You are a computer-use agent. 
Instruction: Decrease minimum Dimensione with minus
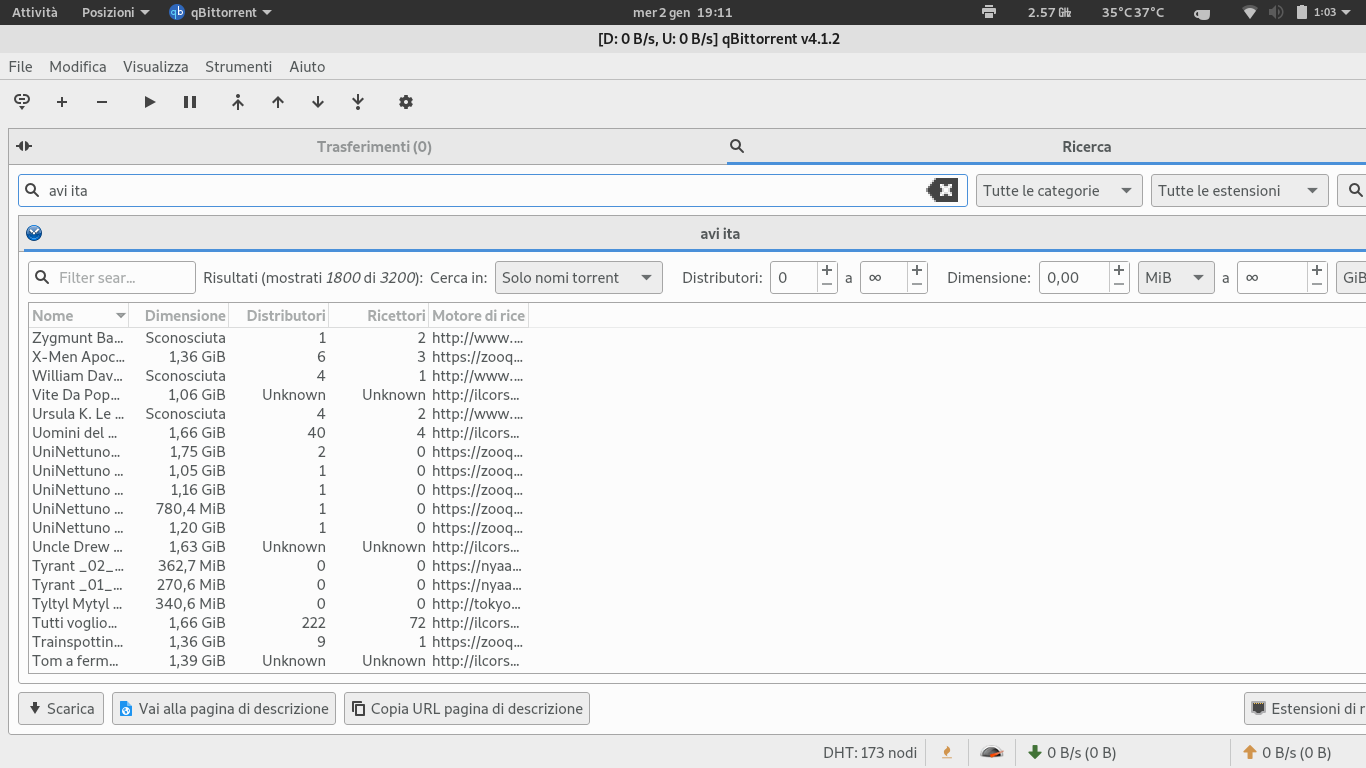[x=1119, y=285]
